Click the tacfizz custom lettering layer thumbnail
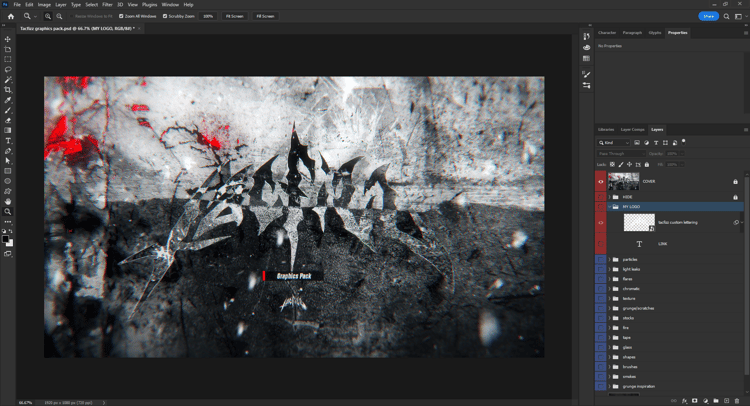The height and width of the screenshot is (406, 750). (639, 222)
